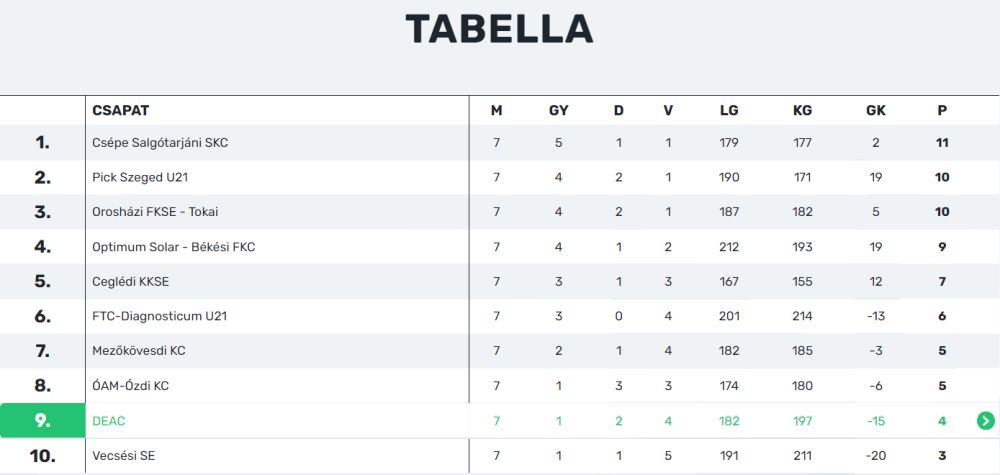The width and height of the screenshot is (1000, 475).
Task: Click the P points column header
Action: click(942, 111)
